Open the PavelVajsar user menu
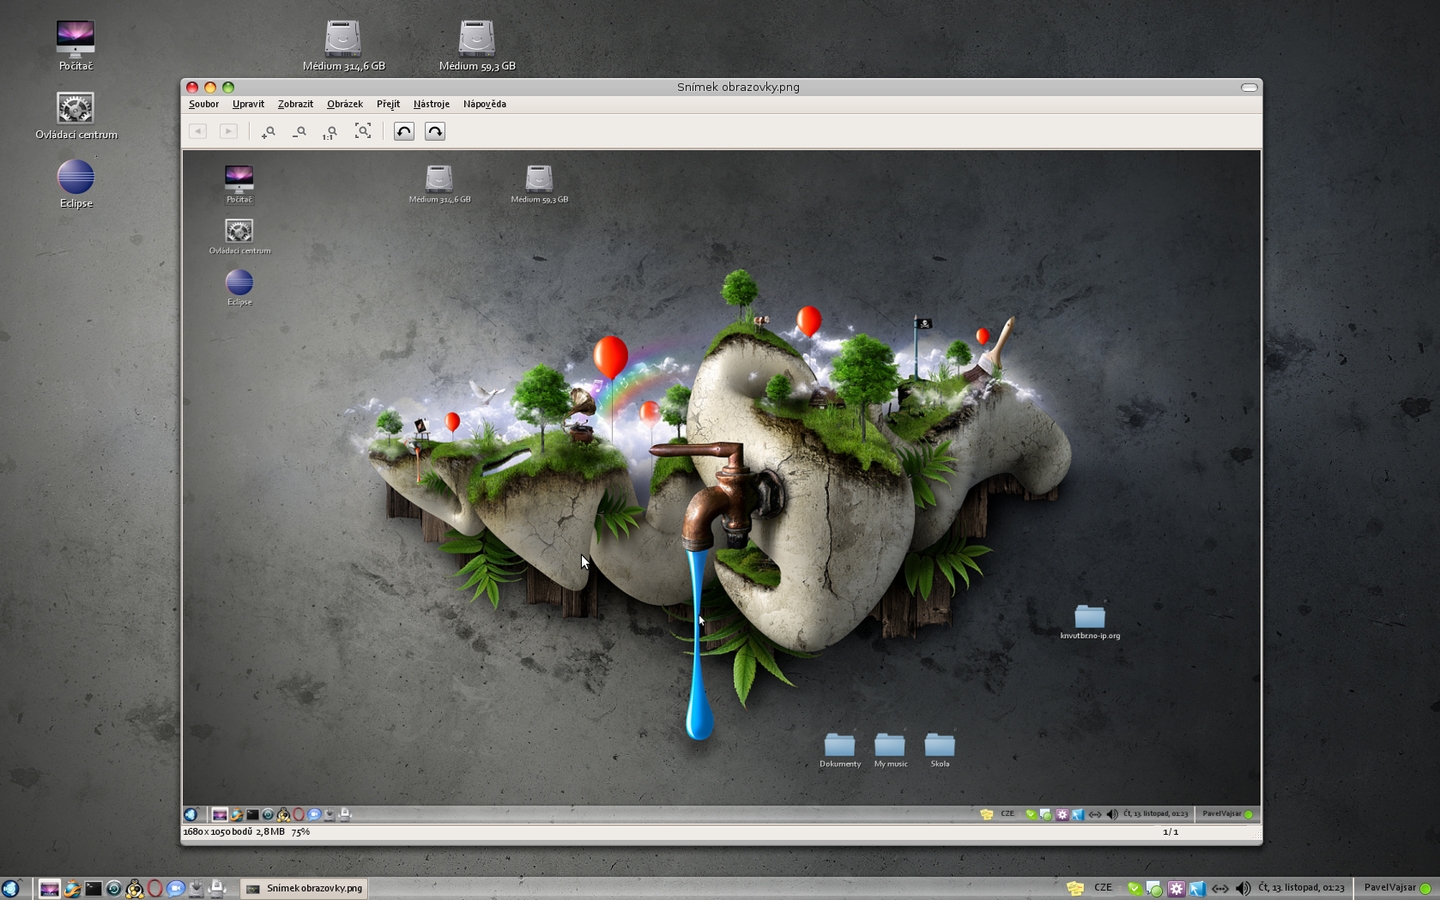 (1397, 888)
